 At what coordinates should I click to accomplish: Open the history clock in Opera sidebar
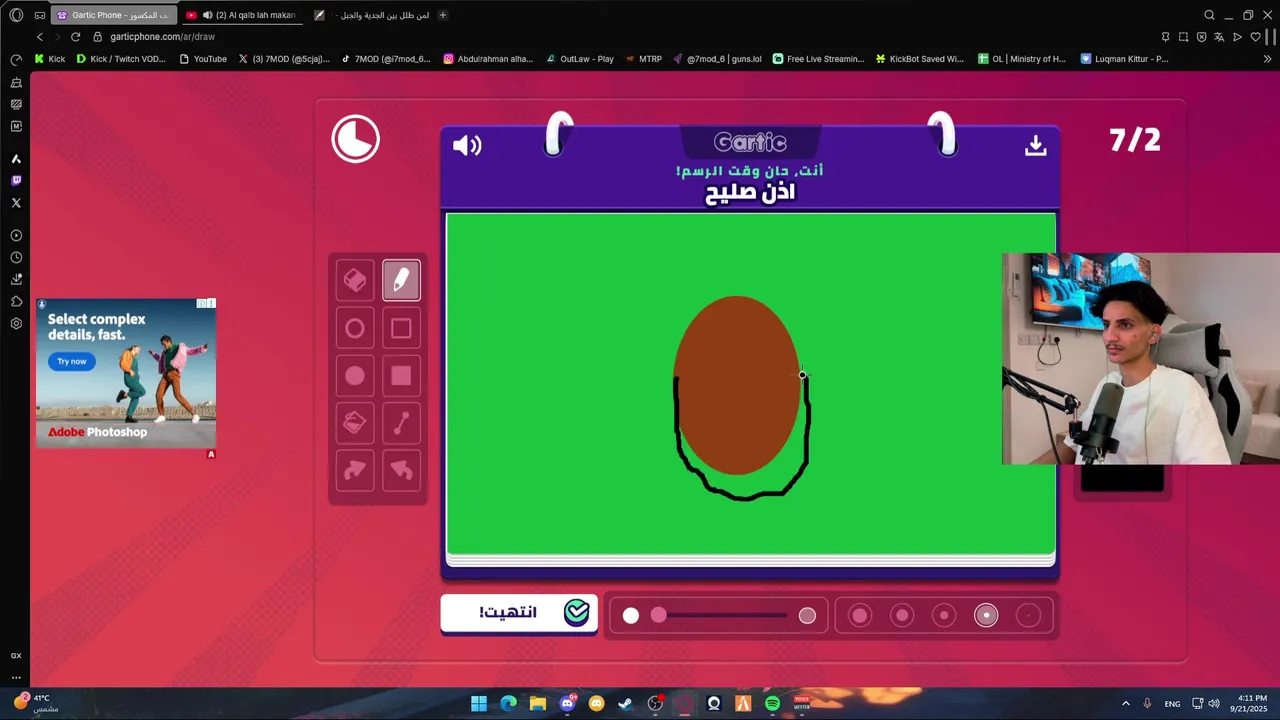click(x=16, y=258)
